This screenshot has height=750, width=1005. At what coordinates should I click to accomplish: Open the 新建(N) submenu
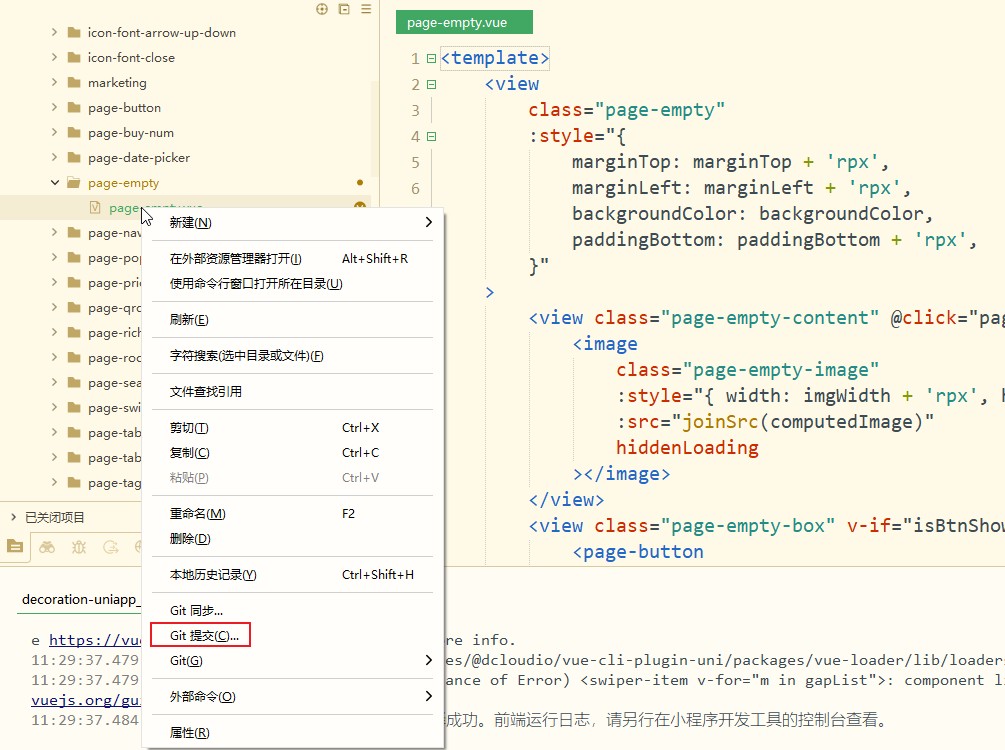(x=190, y=222)
